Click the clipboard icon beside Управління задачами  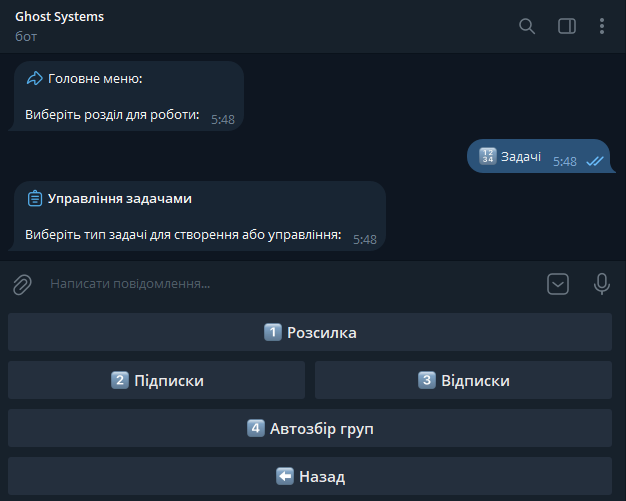pos(35,198)
